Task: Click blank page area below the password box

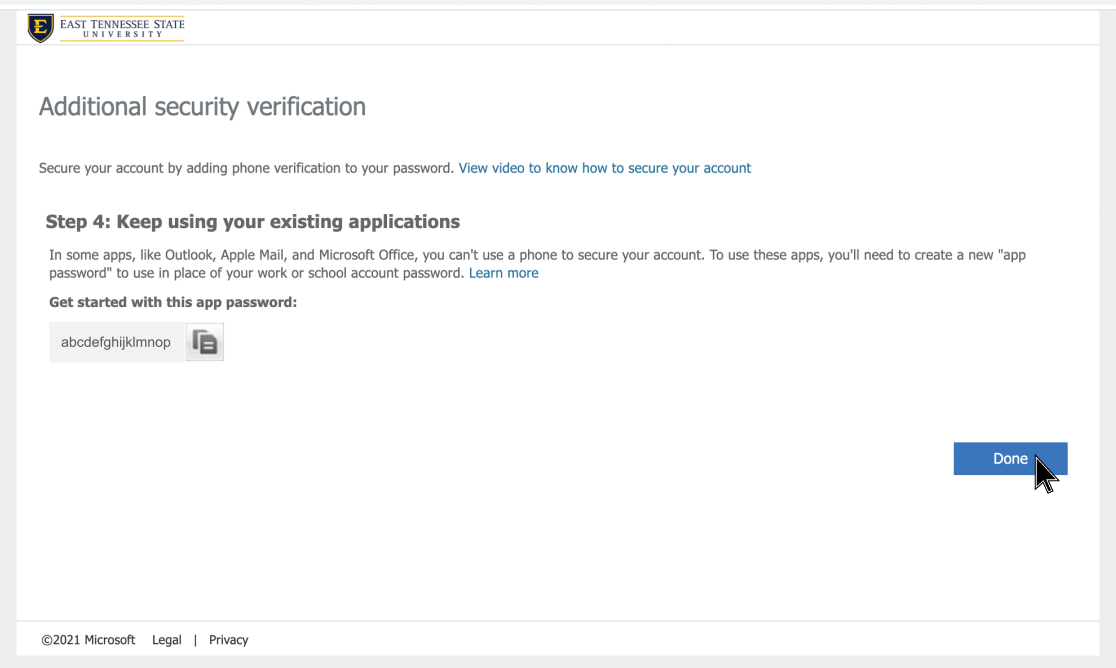Action: click(400, 480)
